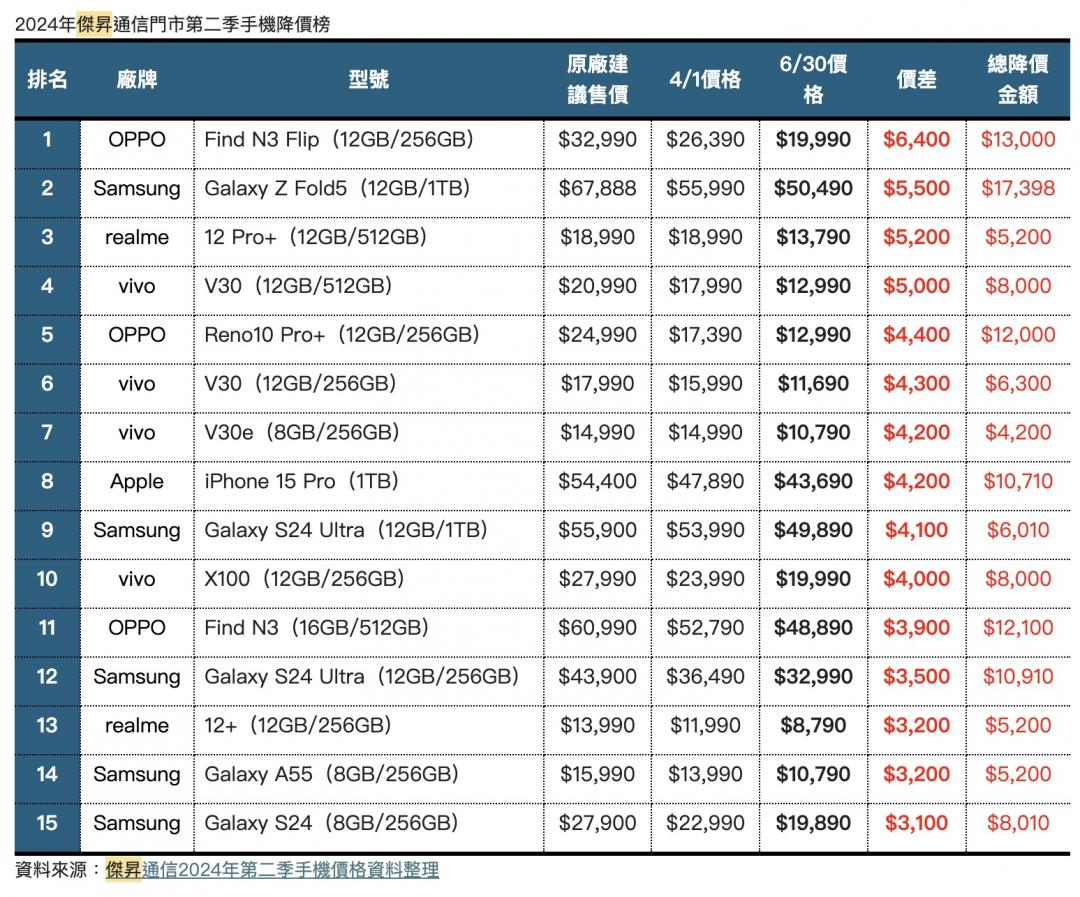Click the iPhone 15 Pro (1TB) model cell
Image resolution: width=1080 pixels, height=897 pixels.
point(301,481)
